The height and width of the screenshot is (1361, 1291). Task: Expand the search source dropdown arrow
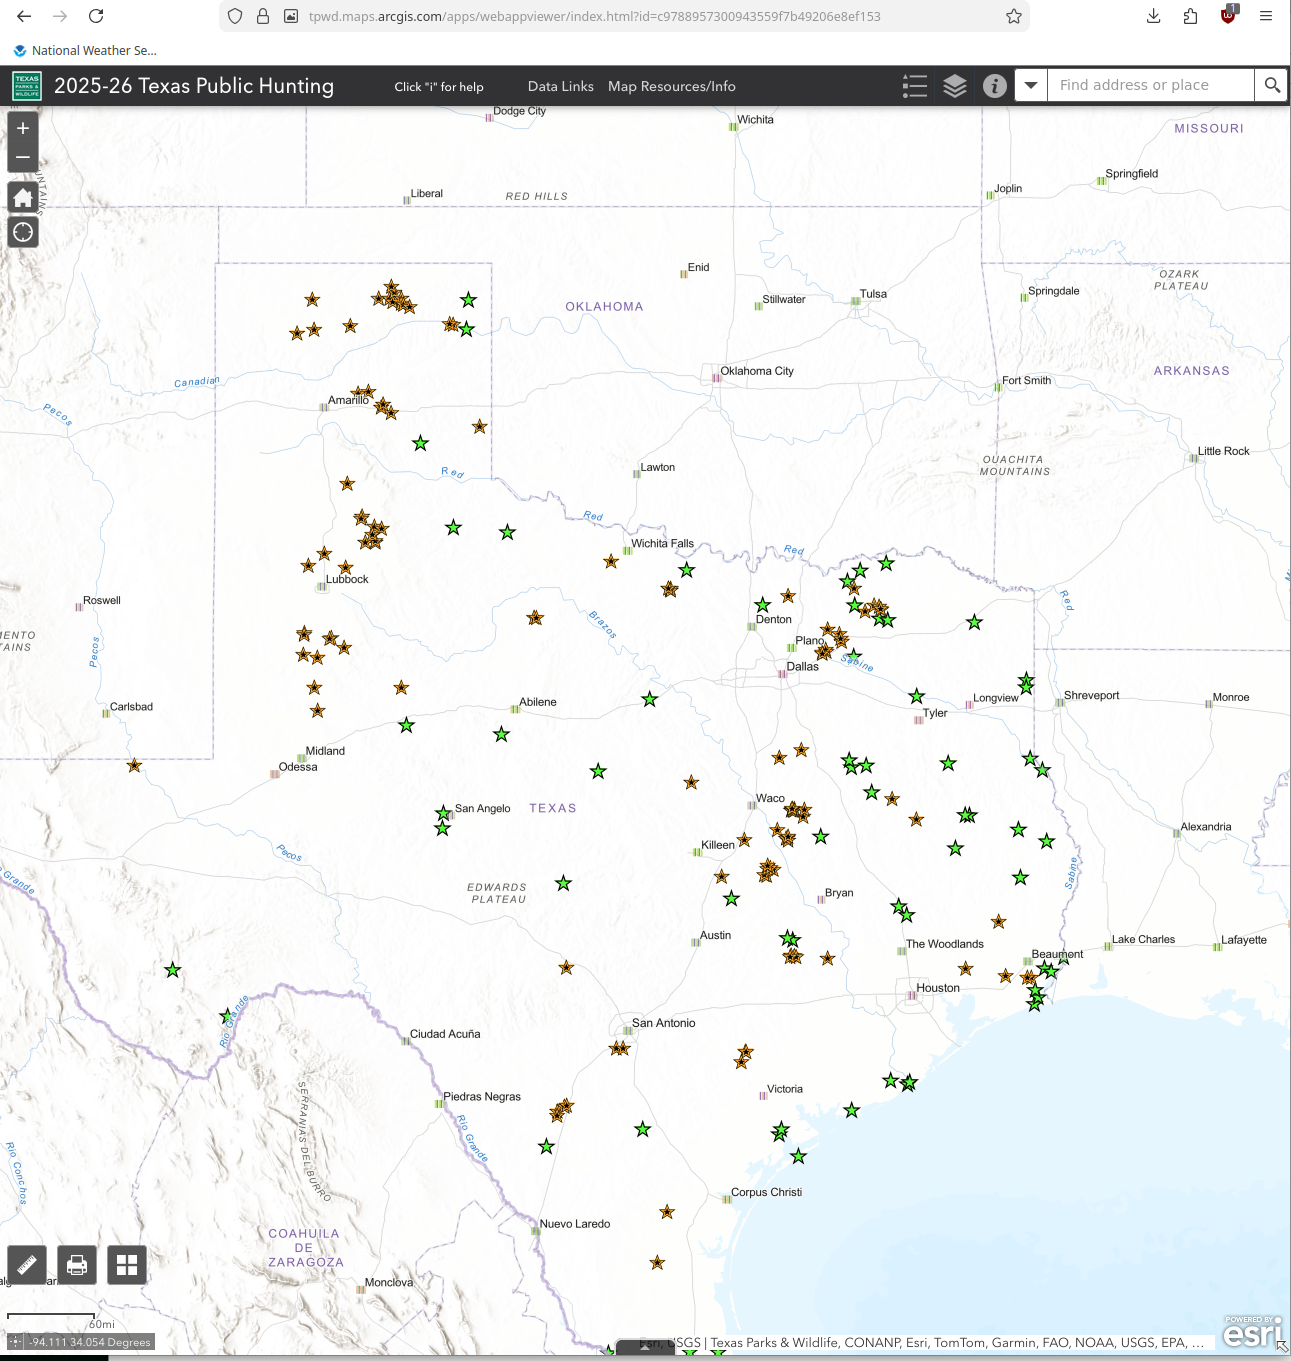[x=1031, y=86]
